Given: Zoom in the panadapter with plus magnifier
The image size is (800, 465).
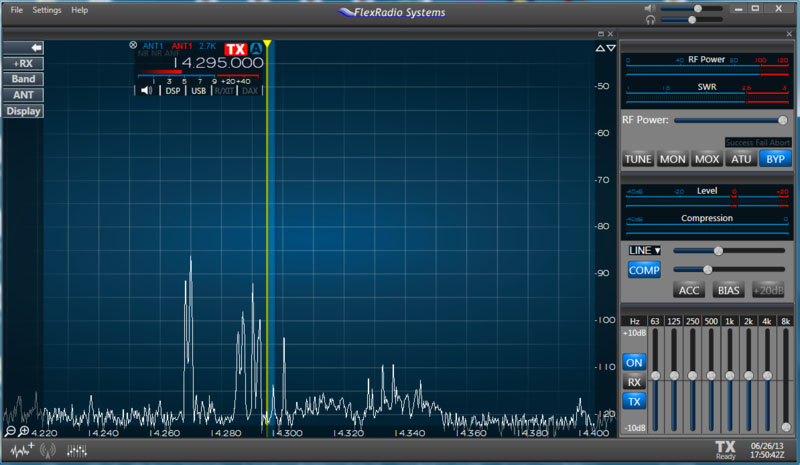Looking at the screenshot, I should coord(23,432).
